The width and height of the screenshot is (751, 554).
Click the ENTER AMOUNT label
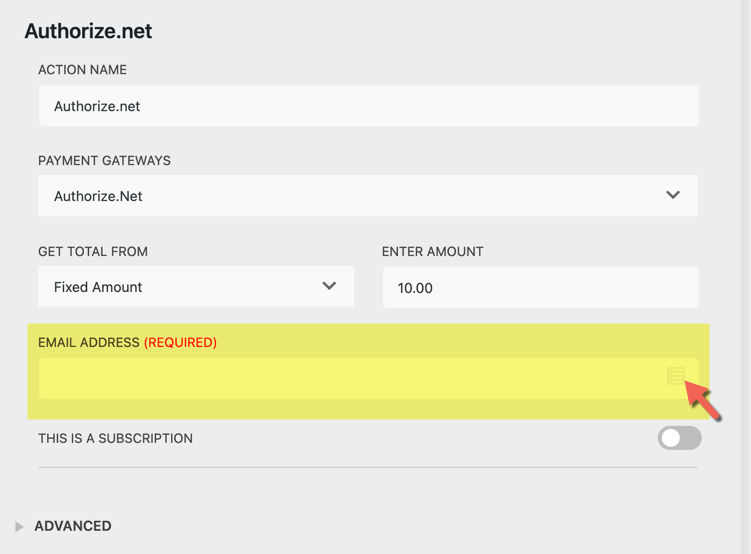(432, 252)
